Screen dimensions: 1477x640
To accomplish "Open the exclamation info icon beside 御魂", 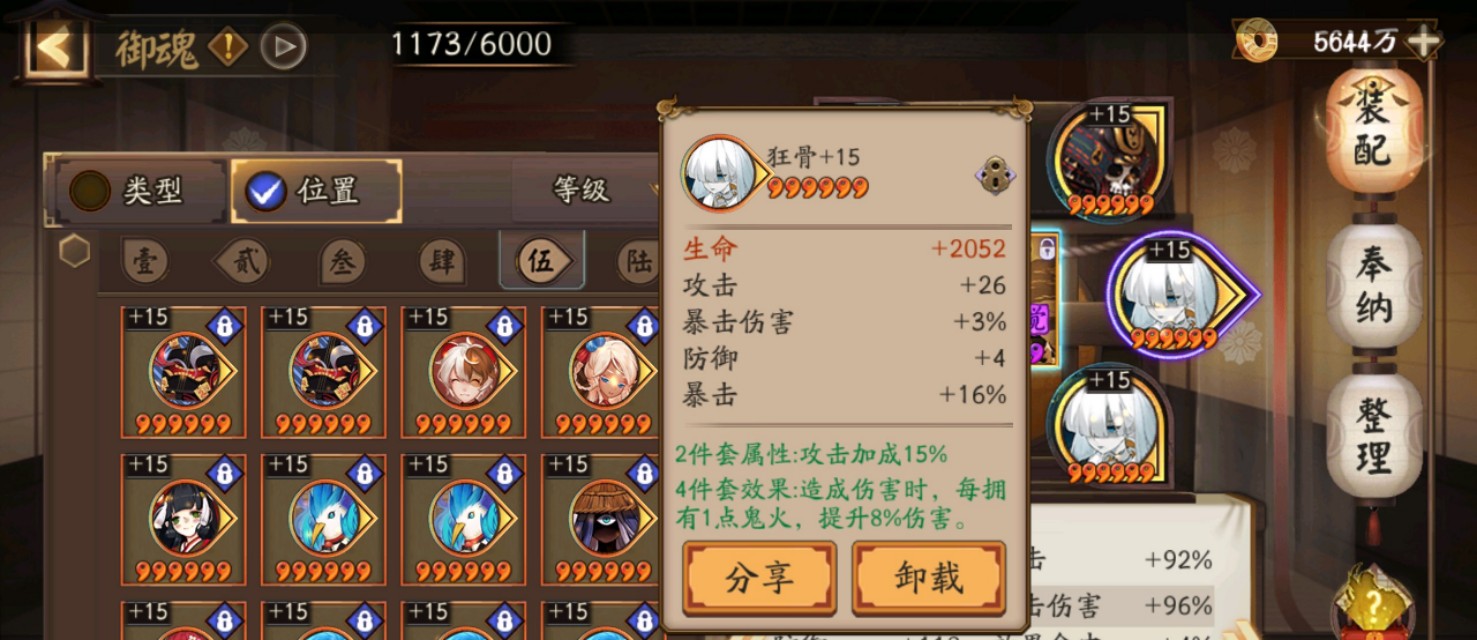I will tap(228, 46).
